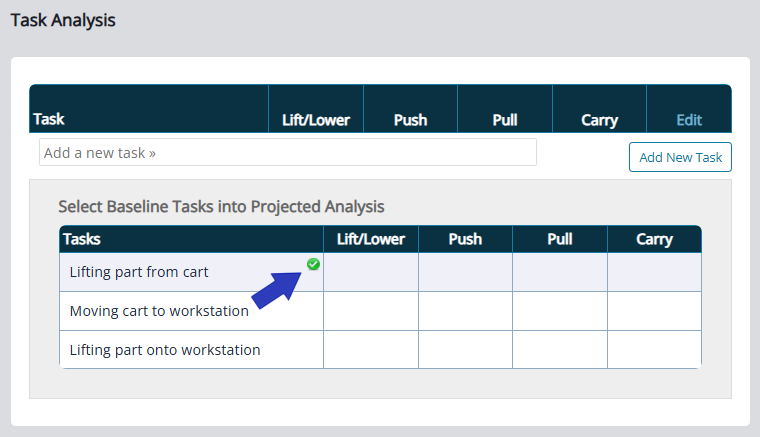Click Push cell for Moving cart to workstation
The image size is (760, 437).
[465, 311]
